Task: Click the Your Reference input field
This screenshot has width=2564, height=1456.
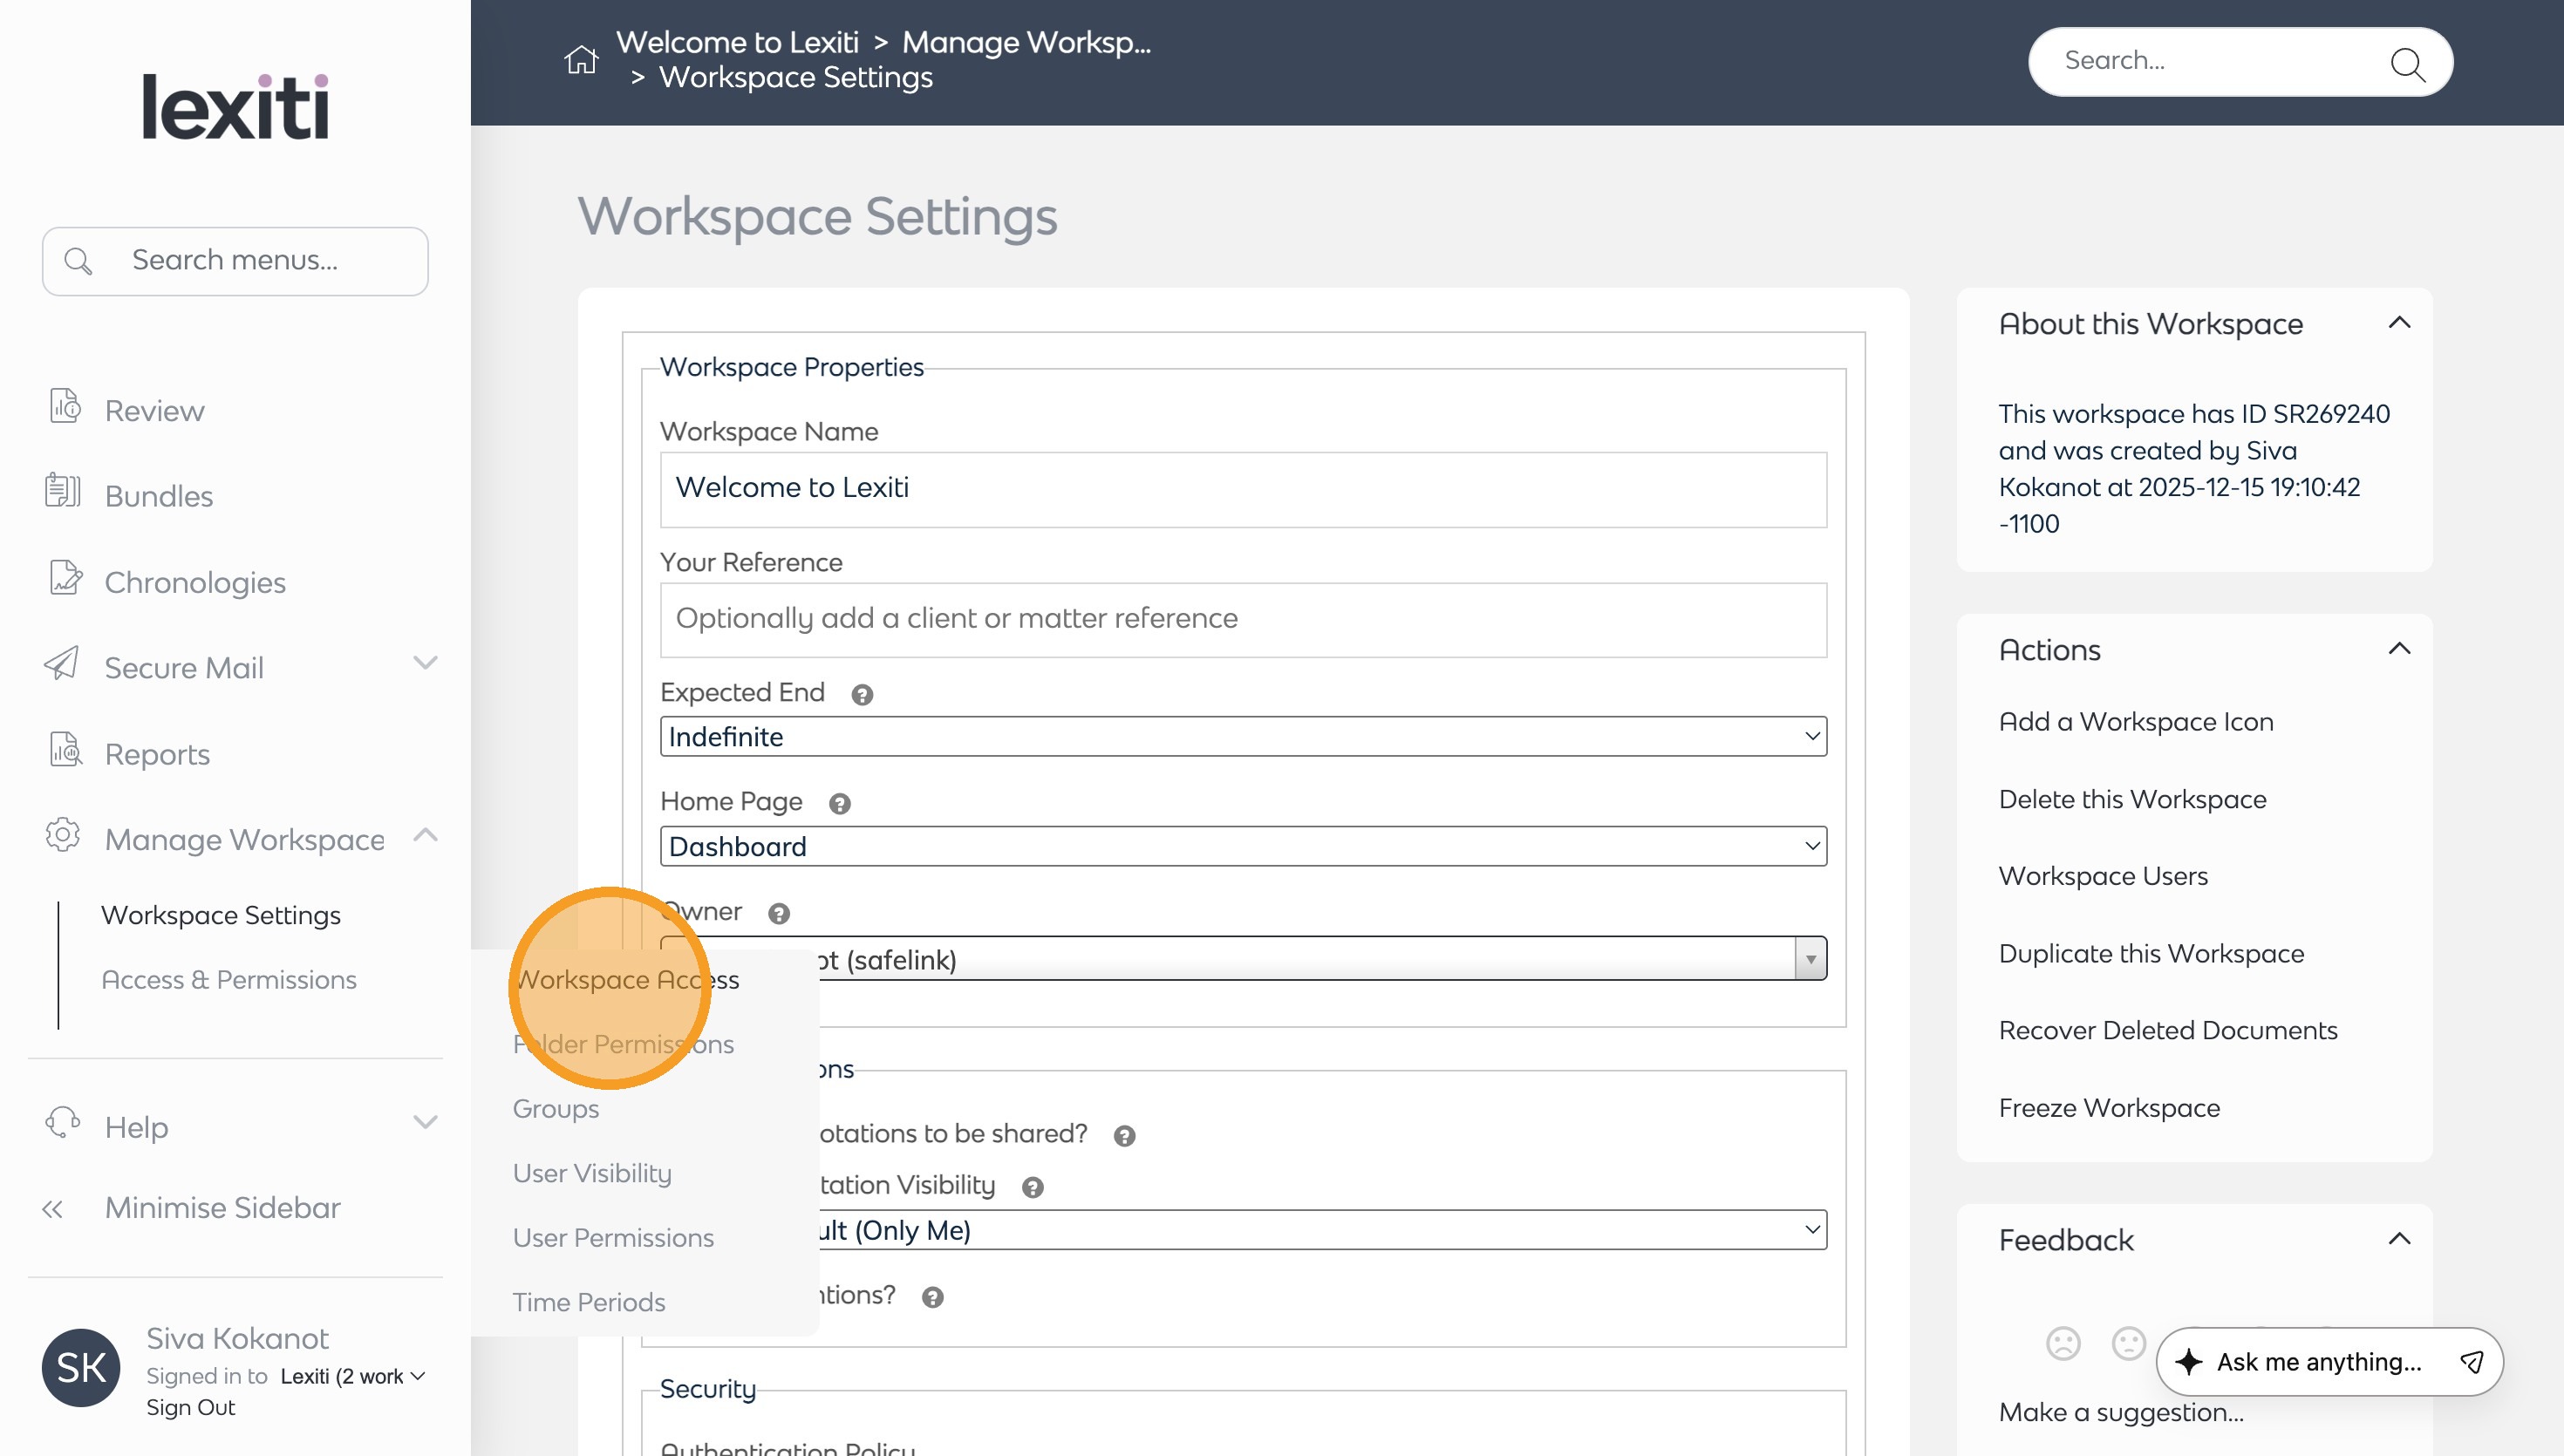Action: (1242, 619)
